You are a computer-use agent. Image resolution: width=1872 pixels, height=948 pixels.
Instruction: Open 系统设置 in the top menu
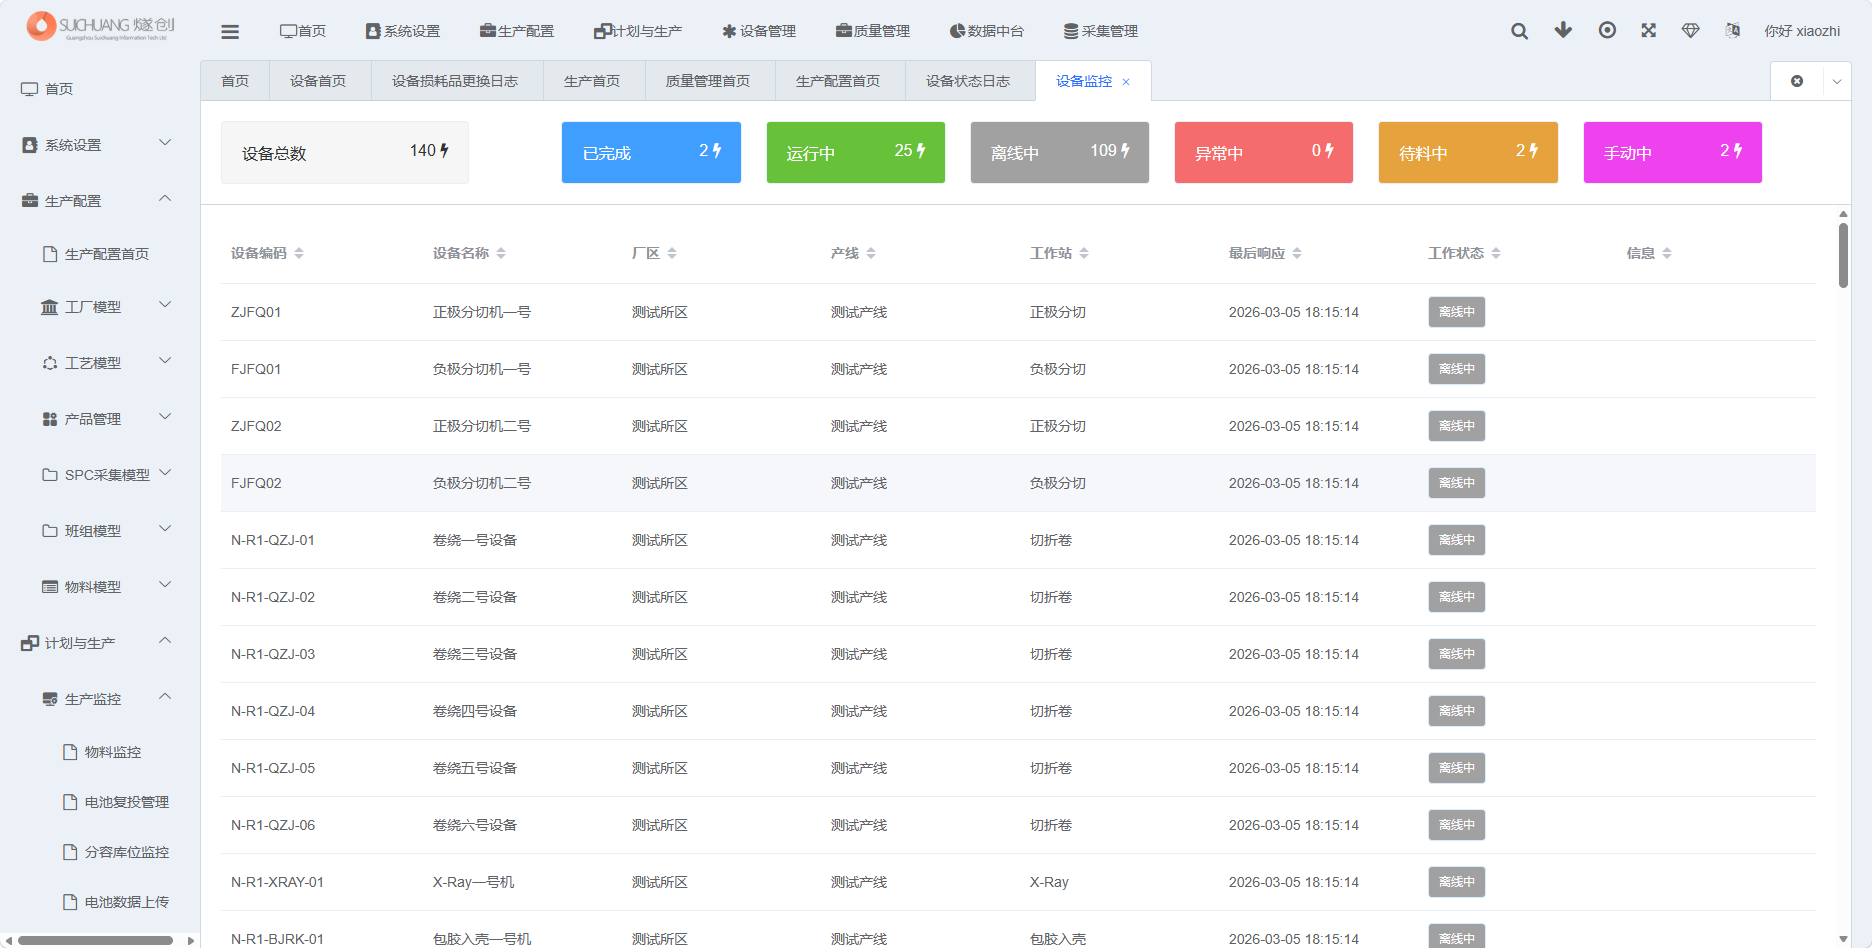pos(403,31)
